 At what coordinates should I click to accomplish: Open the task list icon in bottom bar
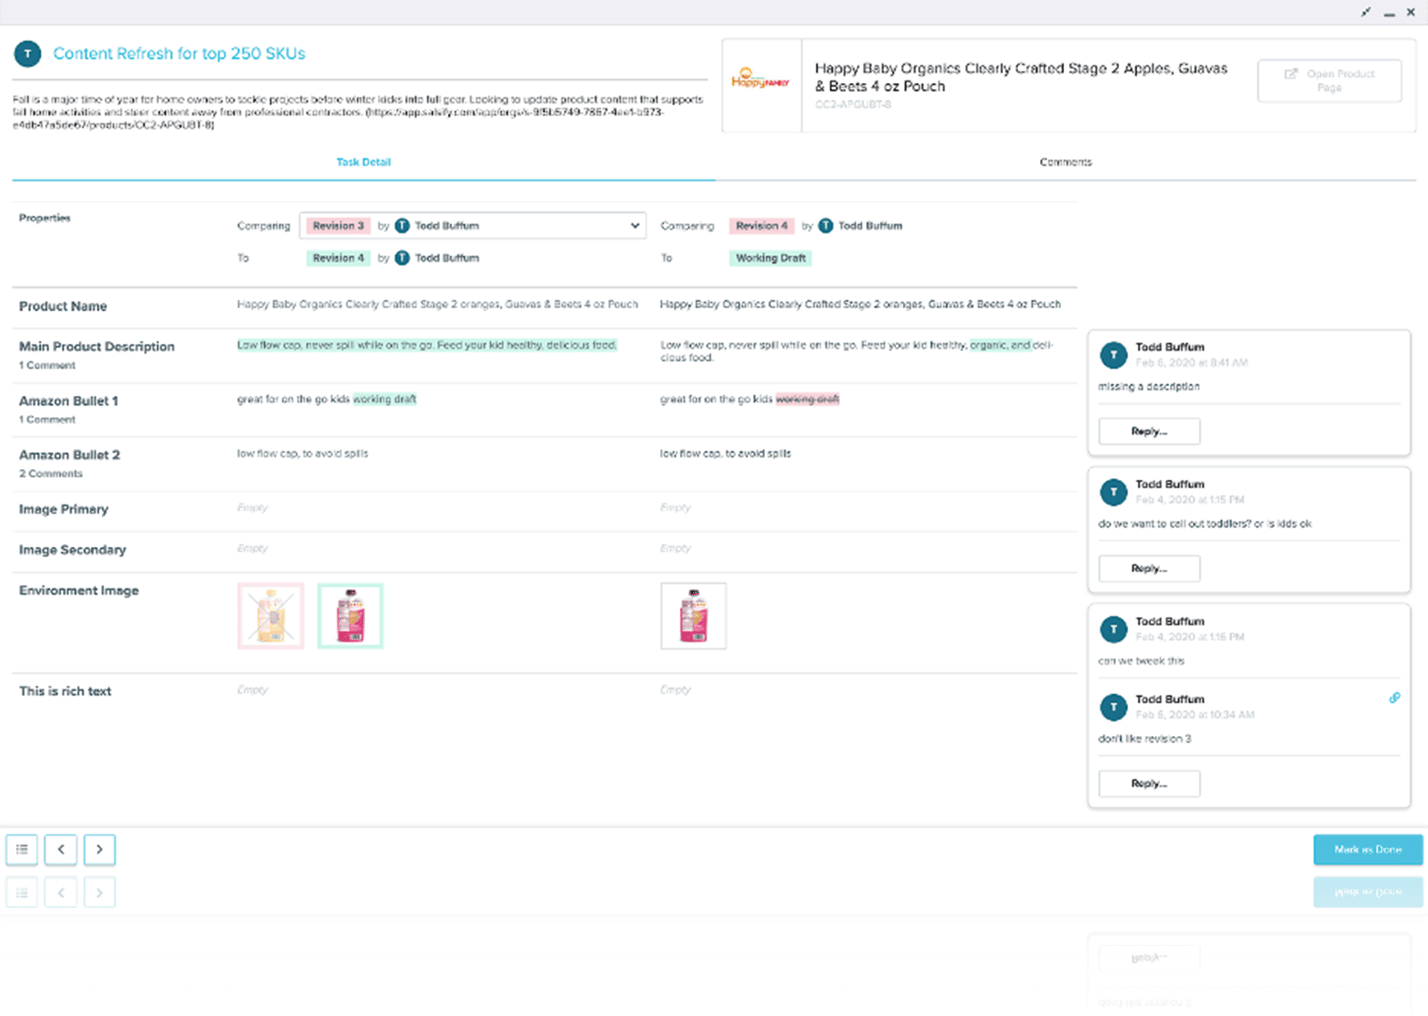[22, 849]
